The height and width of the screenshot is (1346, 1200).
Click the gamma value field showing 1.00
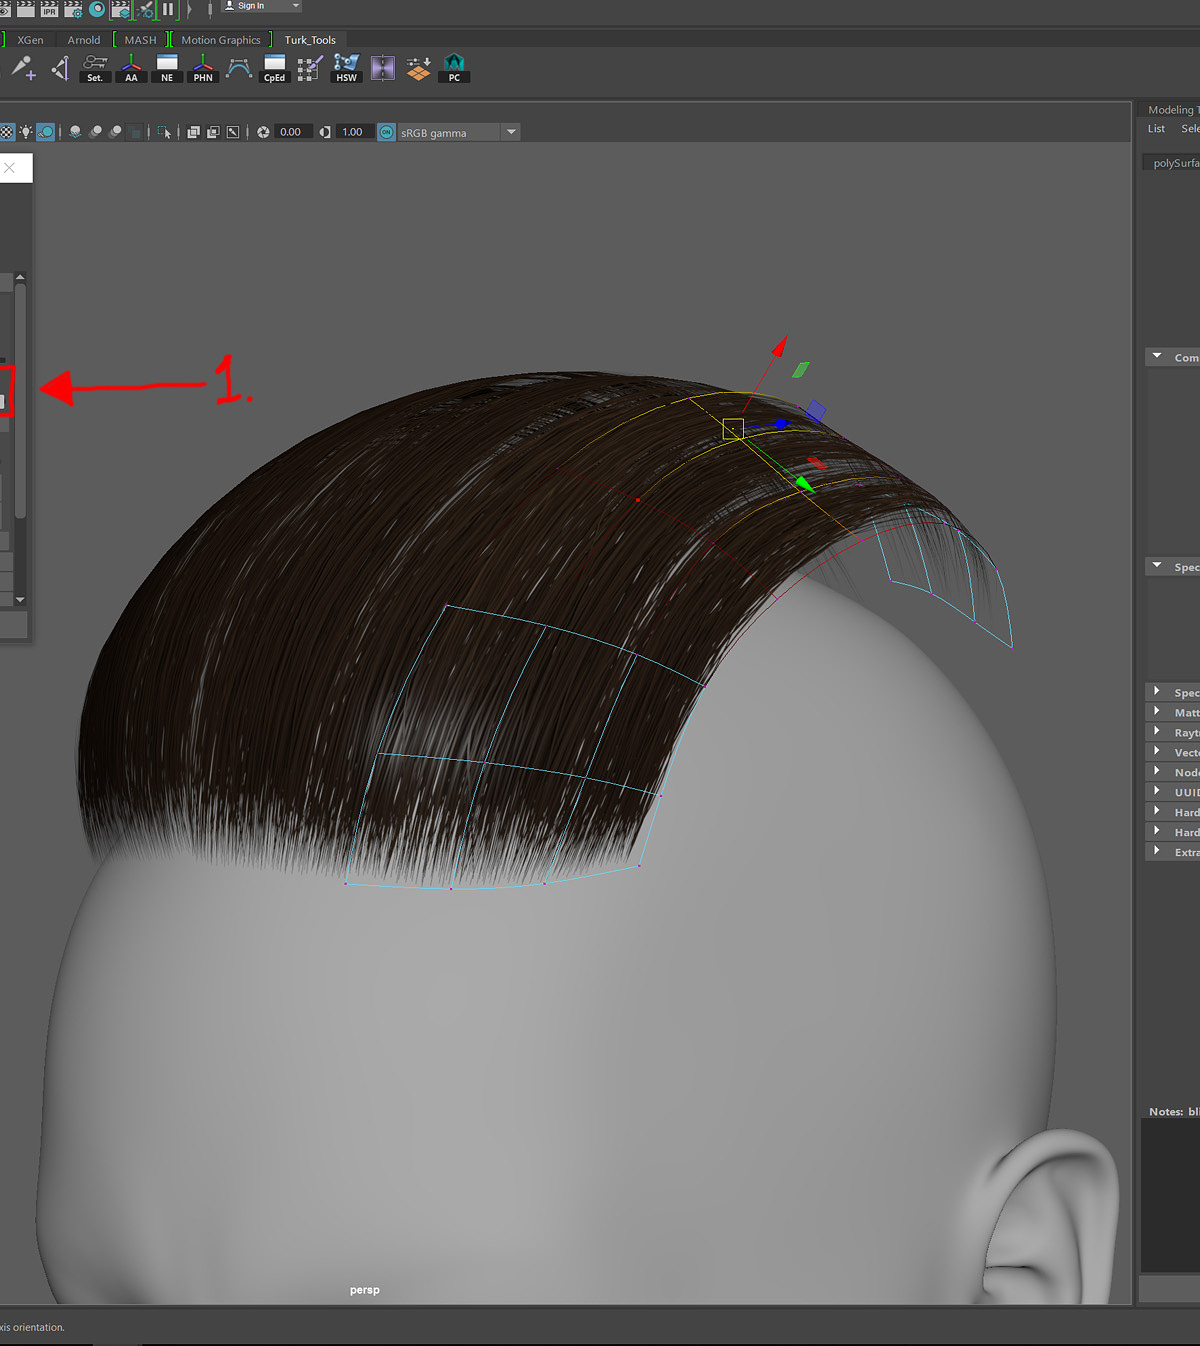click(x=353, y=132)
